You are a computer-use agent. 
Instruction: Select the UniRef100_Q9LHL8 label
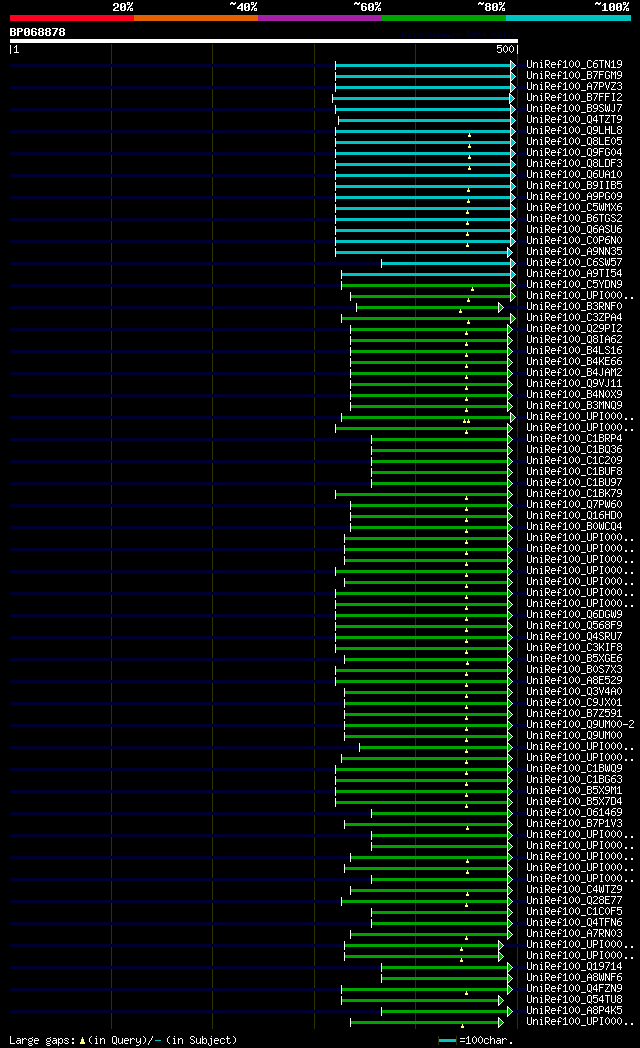(574, 130)
